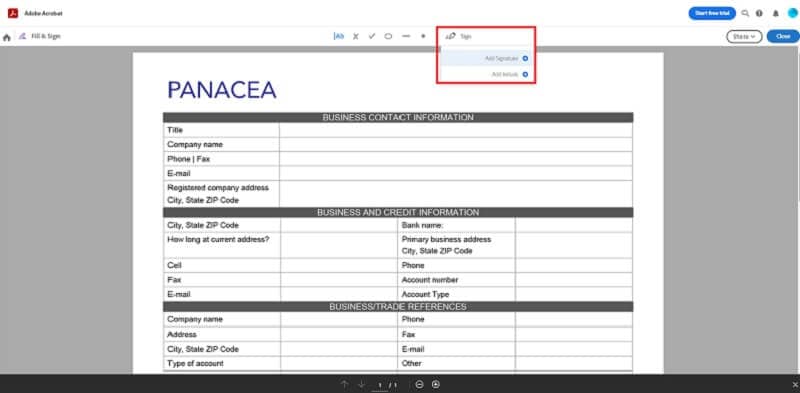Choose Add Signature option
Image resolution: width=800 pixels, height=393 pixels.
485,59
